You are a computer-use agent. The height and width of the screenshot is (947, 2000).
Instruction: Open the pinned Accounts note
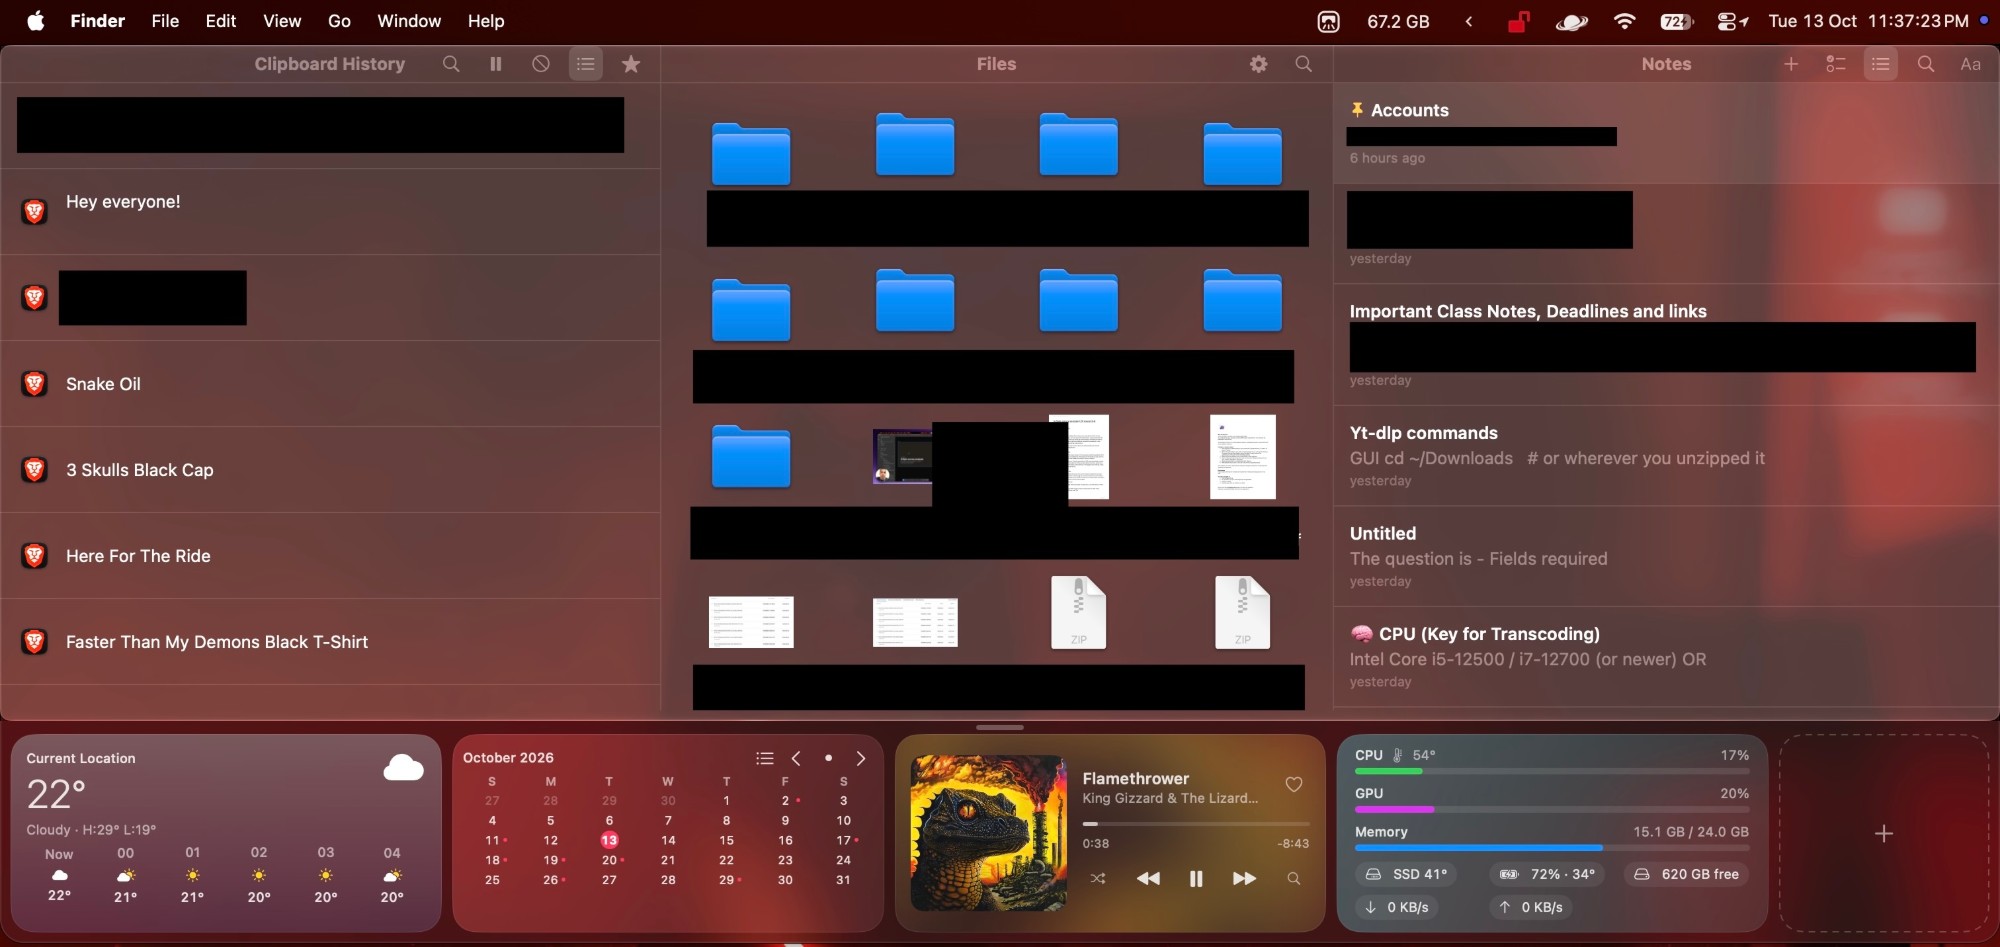[x=1666, y=133]
